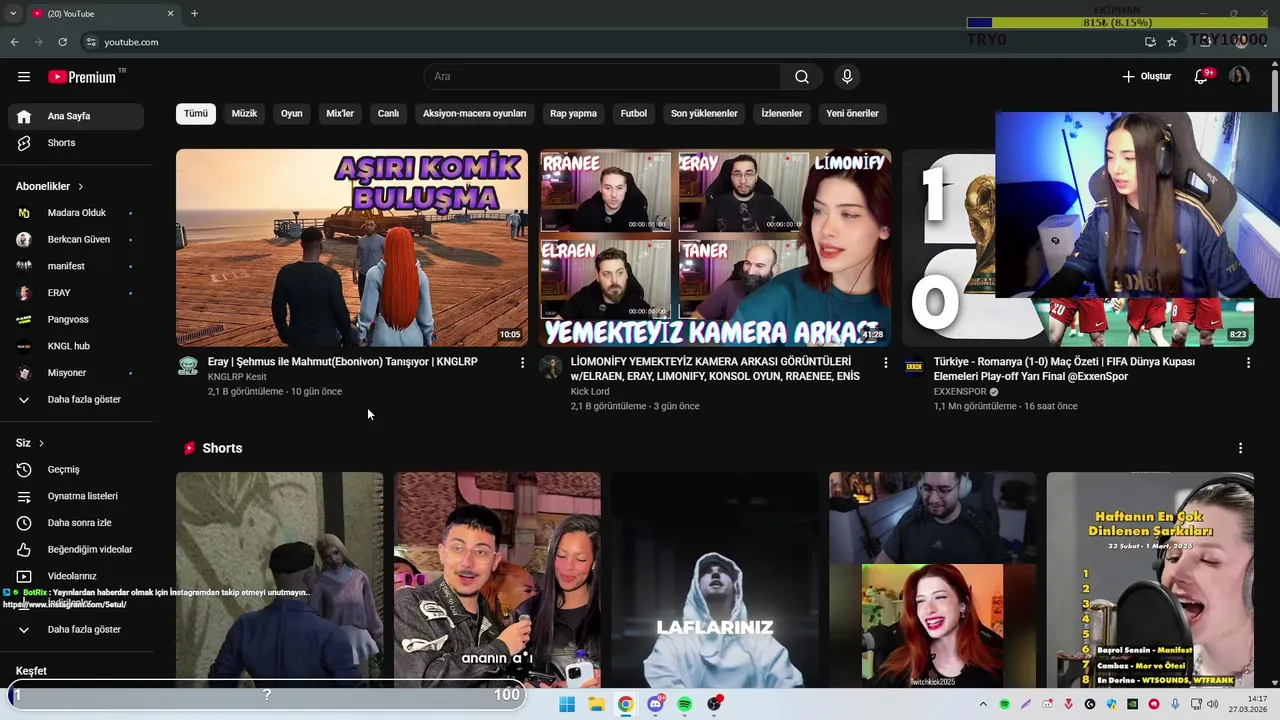
Task: Open KNGL hub channel subscription
Action: pos(76,346)
